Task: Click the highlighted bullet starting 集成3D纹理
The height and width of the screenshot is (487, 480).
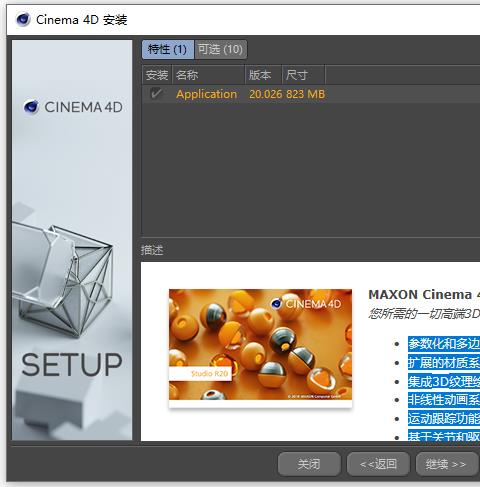Action: [444, 381]
